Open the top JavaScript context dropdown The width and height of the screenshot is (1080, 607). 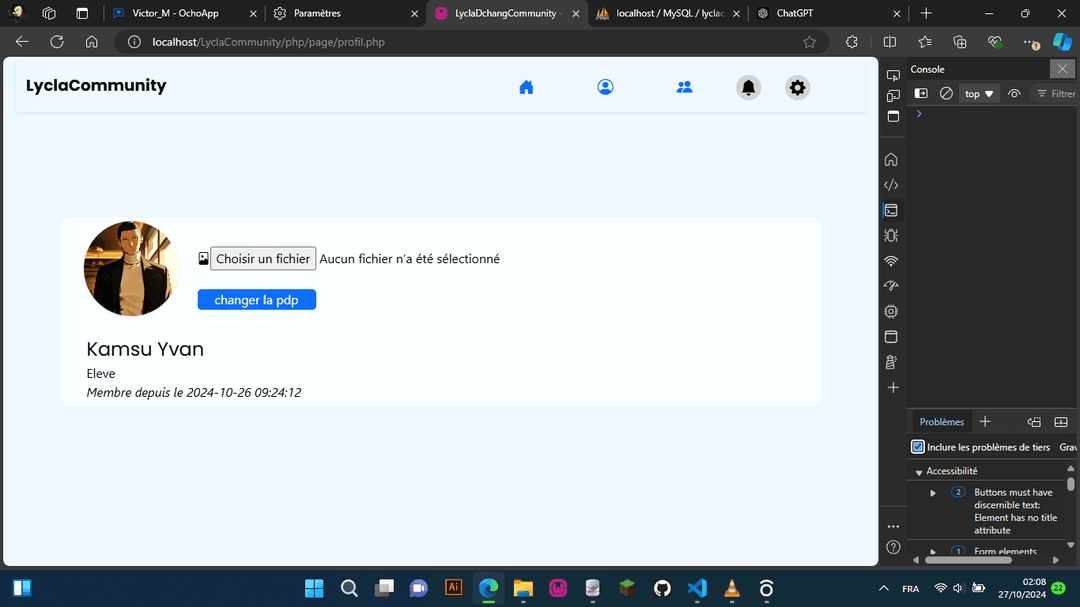(x=979, y=94)
